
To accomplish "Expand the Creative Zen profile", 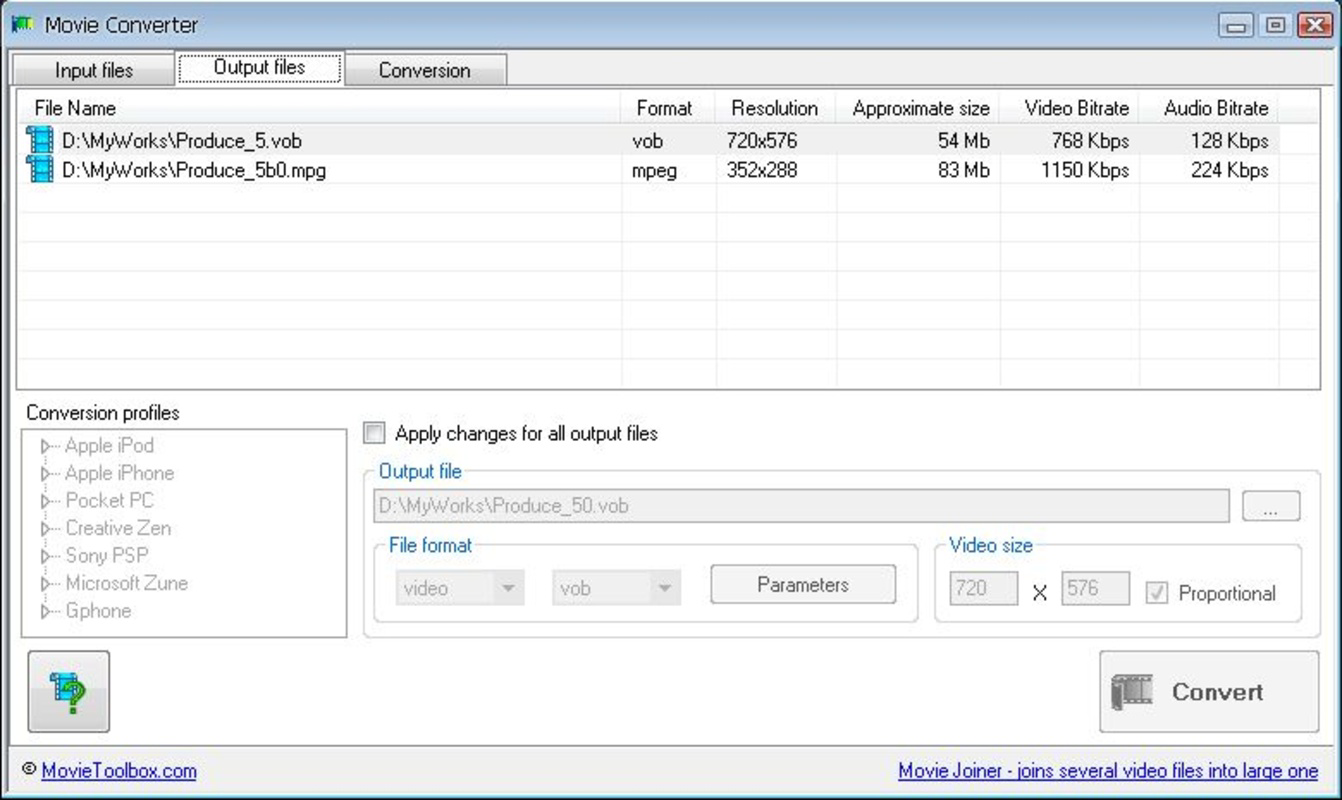I will tap(45, 528).
